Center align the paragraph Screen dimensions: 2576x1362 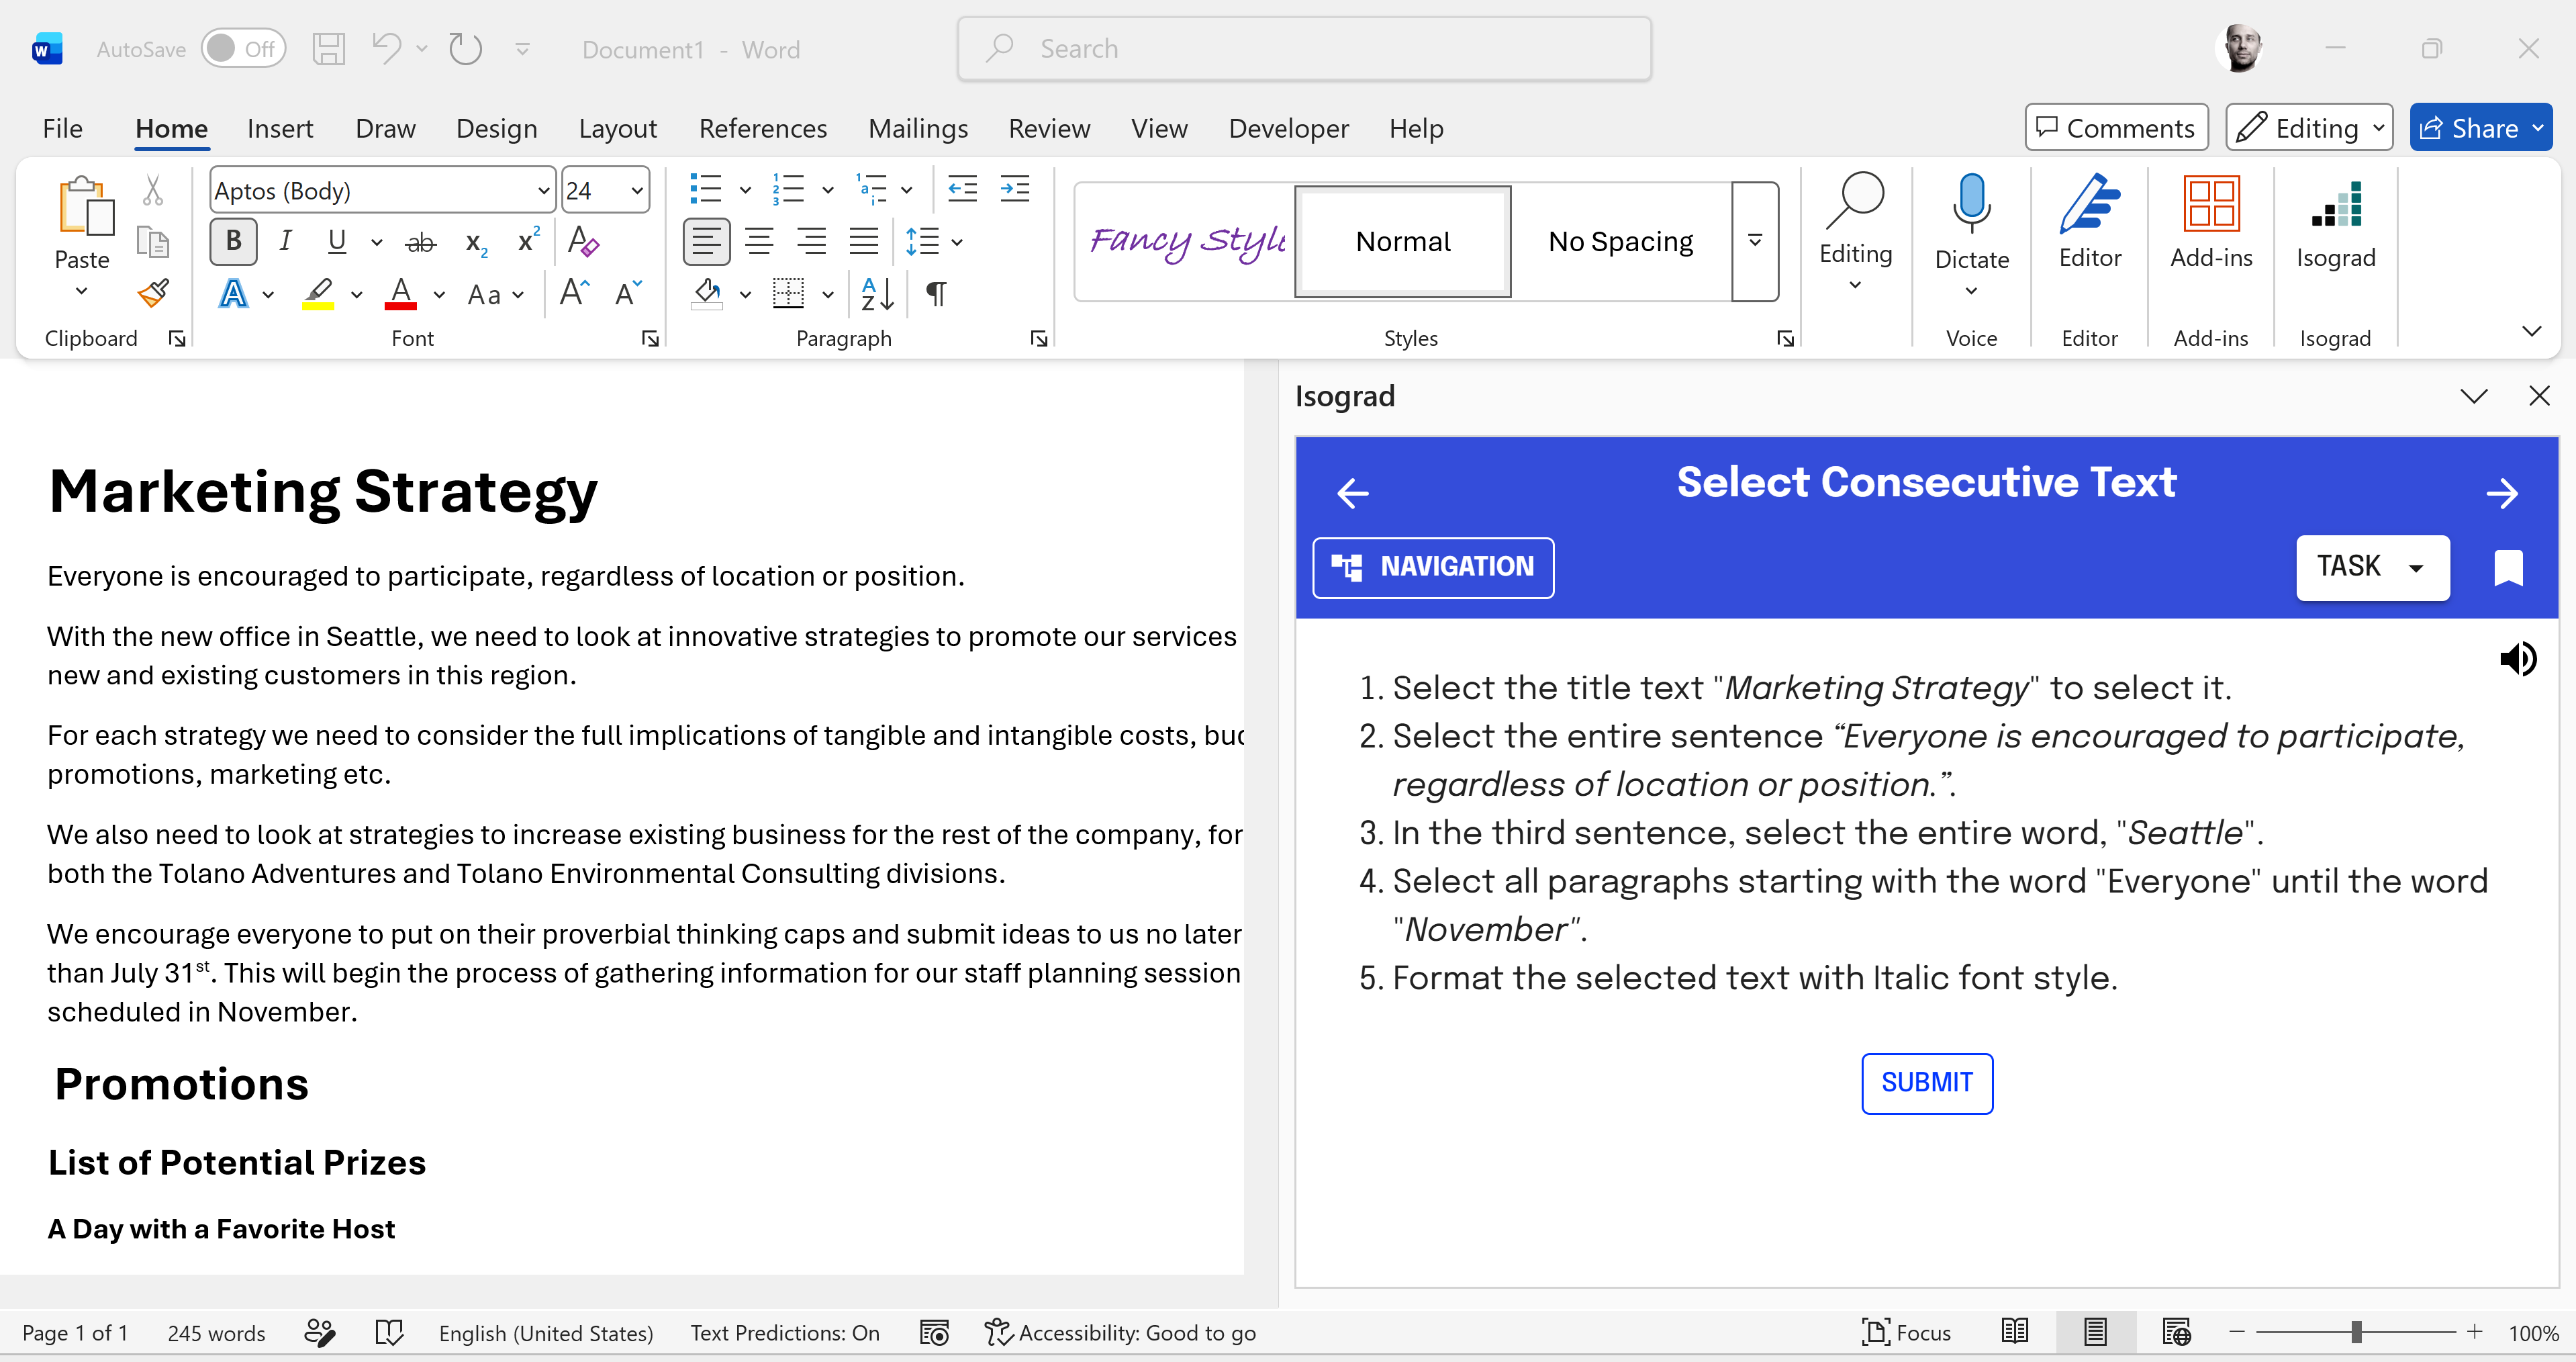pos(759,241)
